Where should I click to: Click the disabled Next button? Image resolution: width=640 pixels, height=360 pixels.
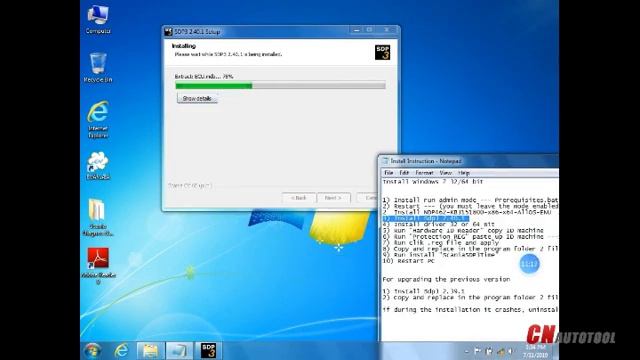click(333, 198)
